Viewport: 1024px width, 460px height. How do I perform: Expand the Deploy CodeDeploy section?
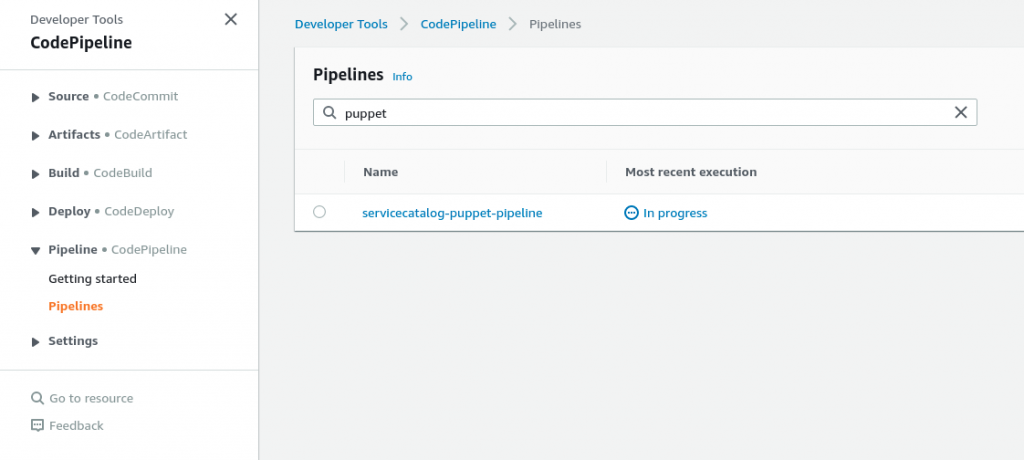tap(35, 213)
